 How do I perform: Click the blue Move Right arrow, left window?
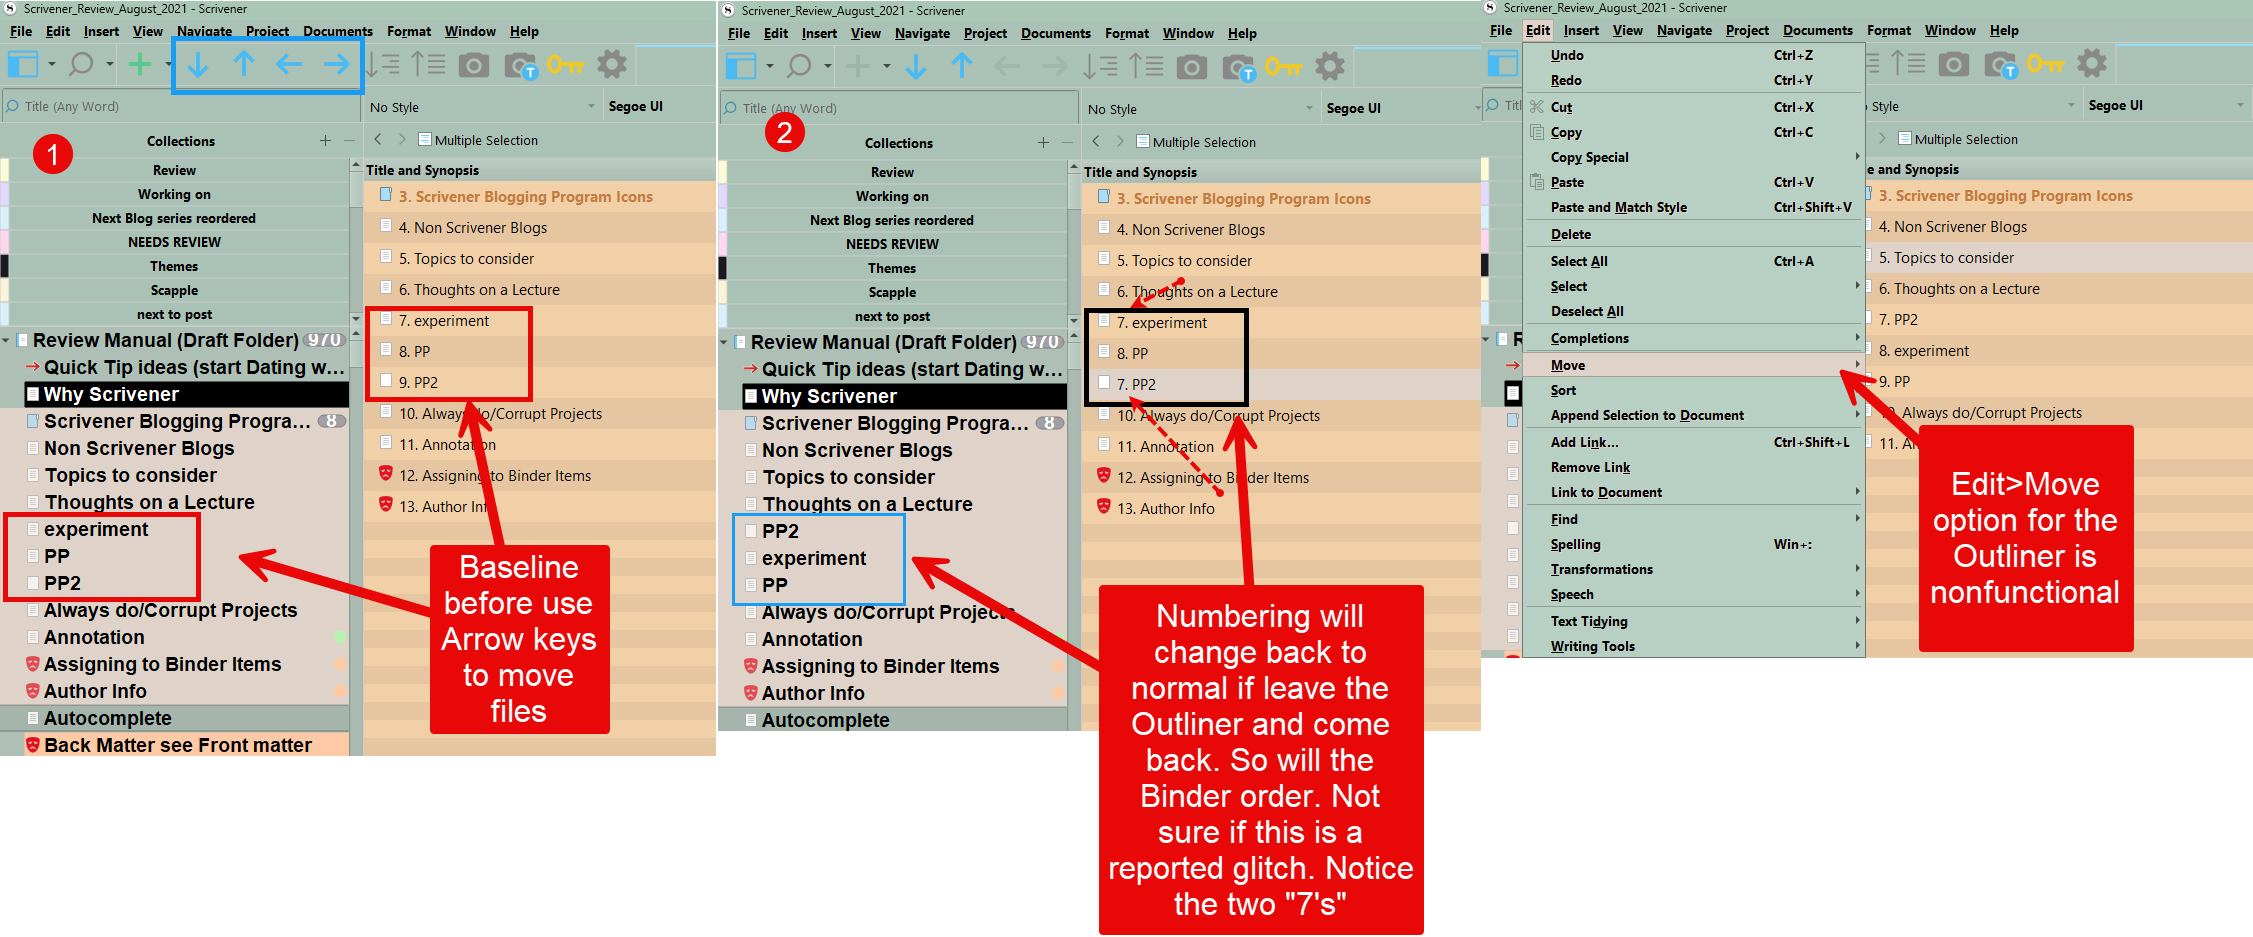click(337, 65)
